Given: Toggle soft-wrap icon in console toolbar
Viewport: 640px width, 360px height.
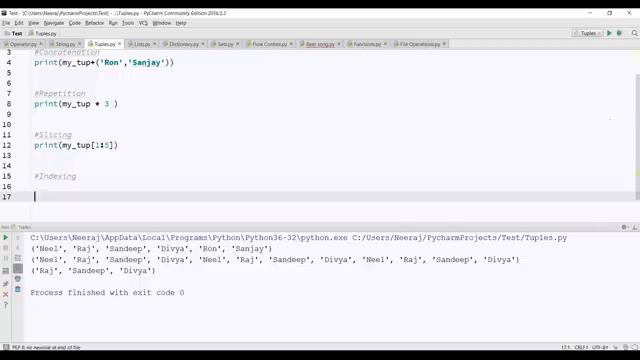Looking at the screenshot, I should coord(18,258).
